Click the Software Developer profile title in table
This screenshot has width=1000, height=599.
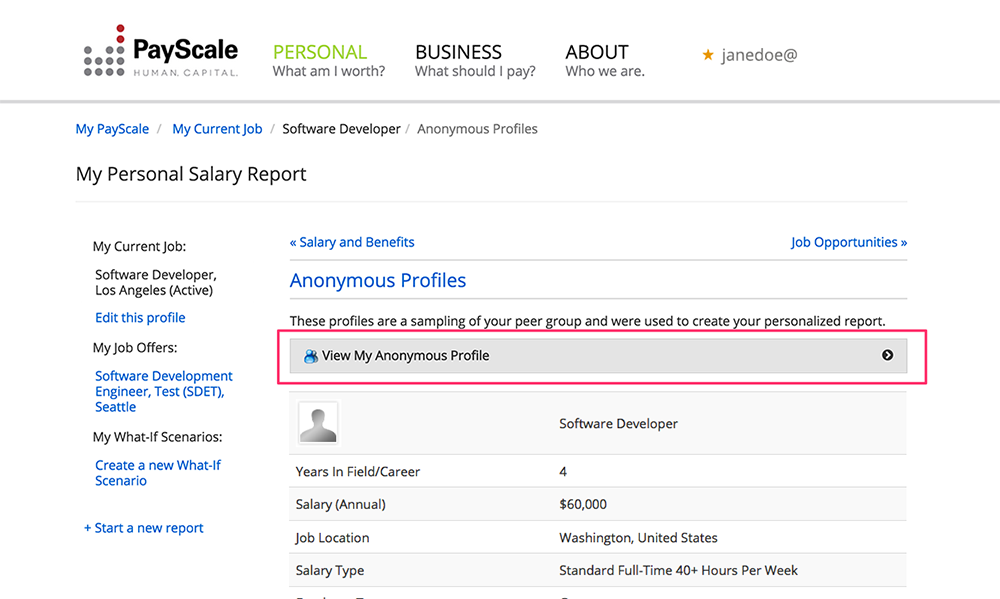pos(618,424)
